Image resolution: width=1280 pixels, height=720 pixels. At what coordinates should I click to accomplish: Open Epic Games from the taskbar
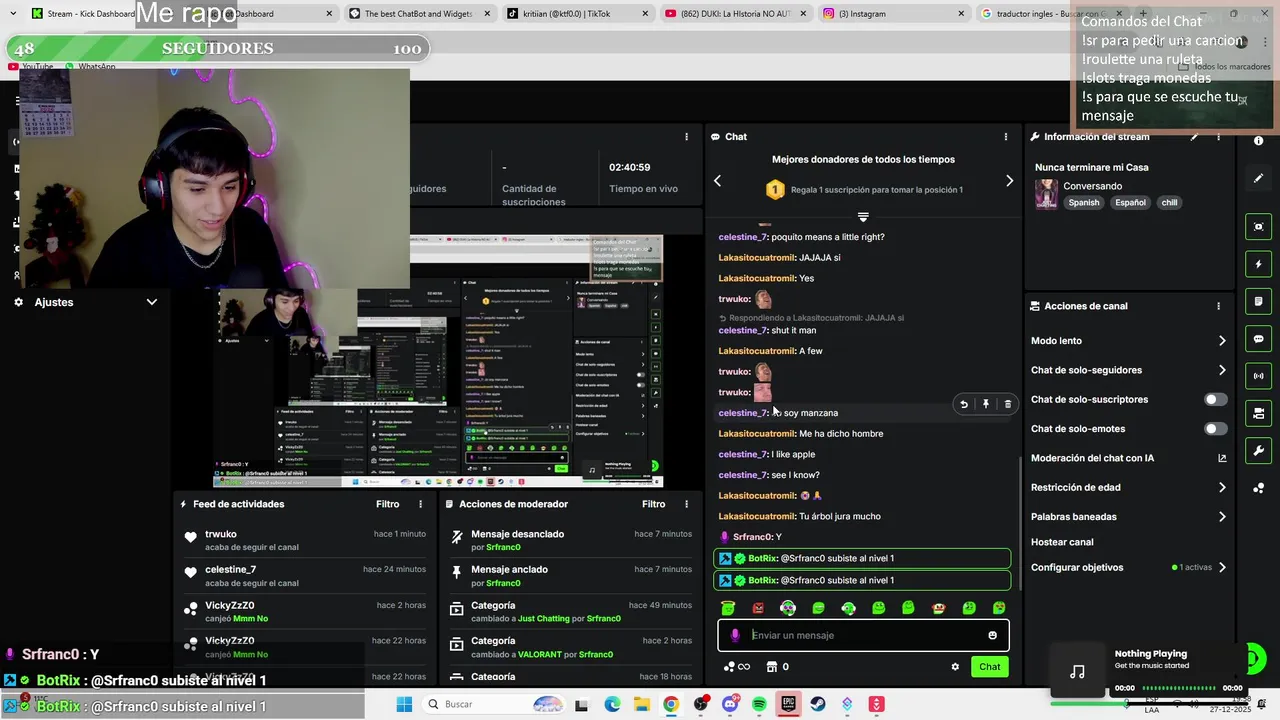[788, 705]
